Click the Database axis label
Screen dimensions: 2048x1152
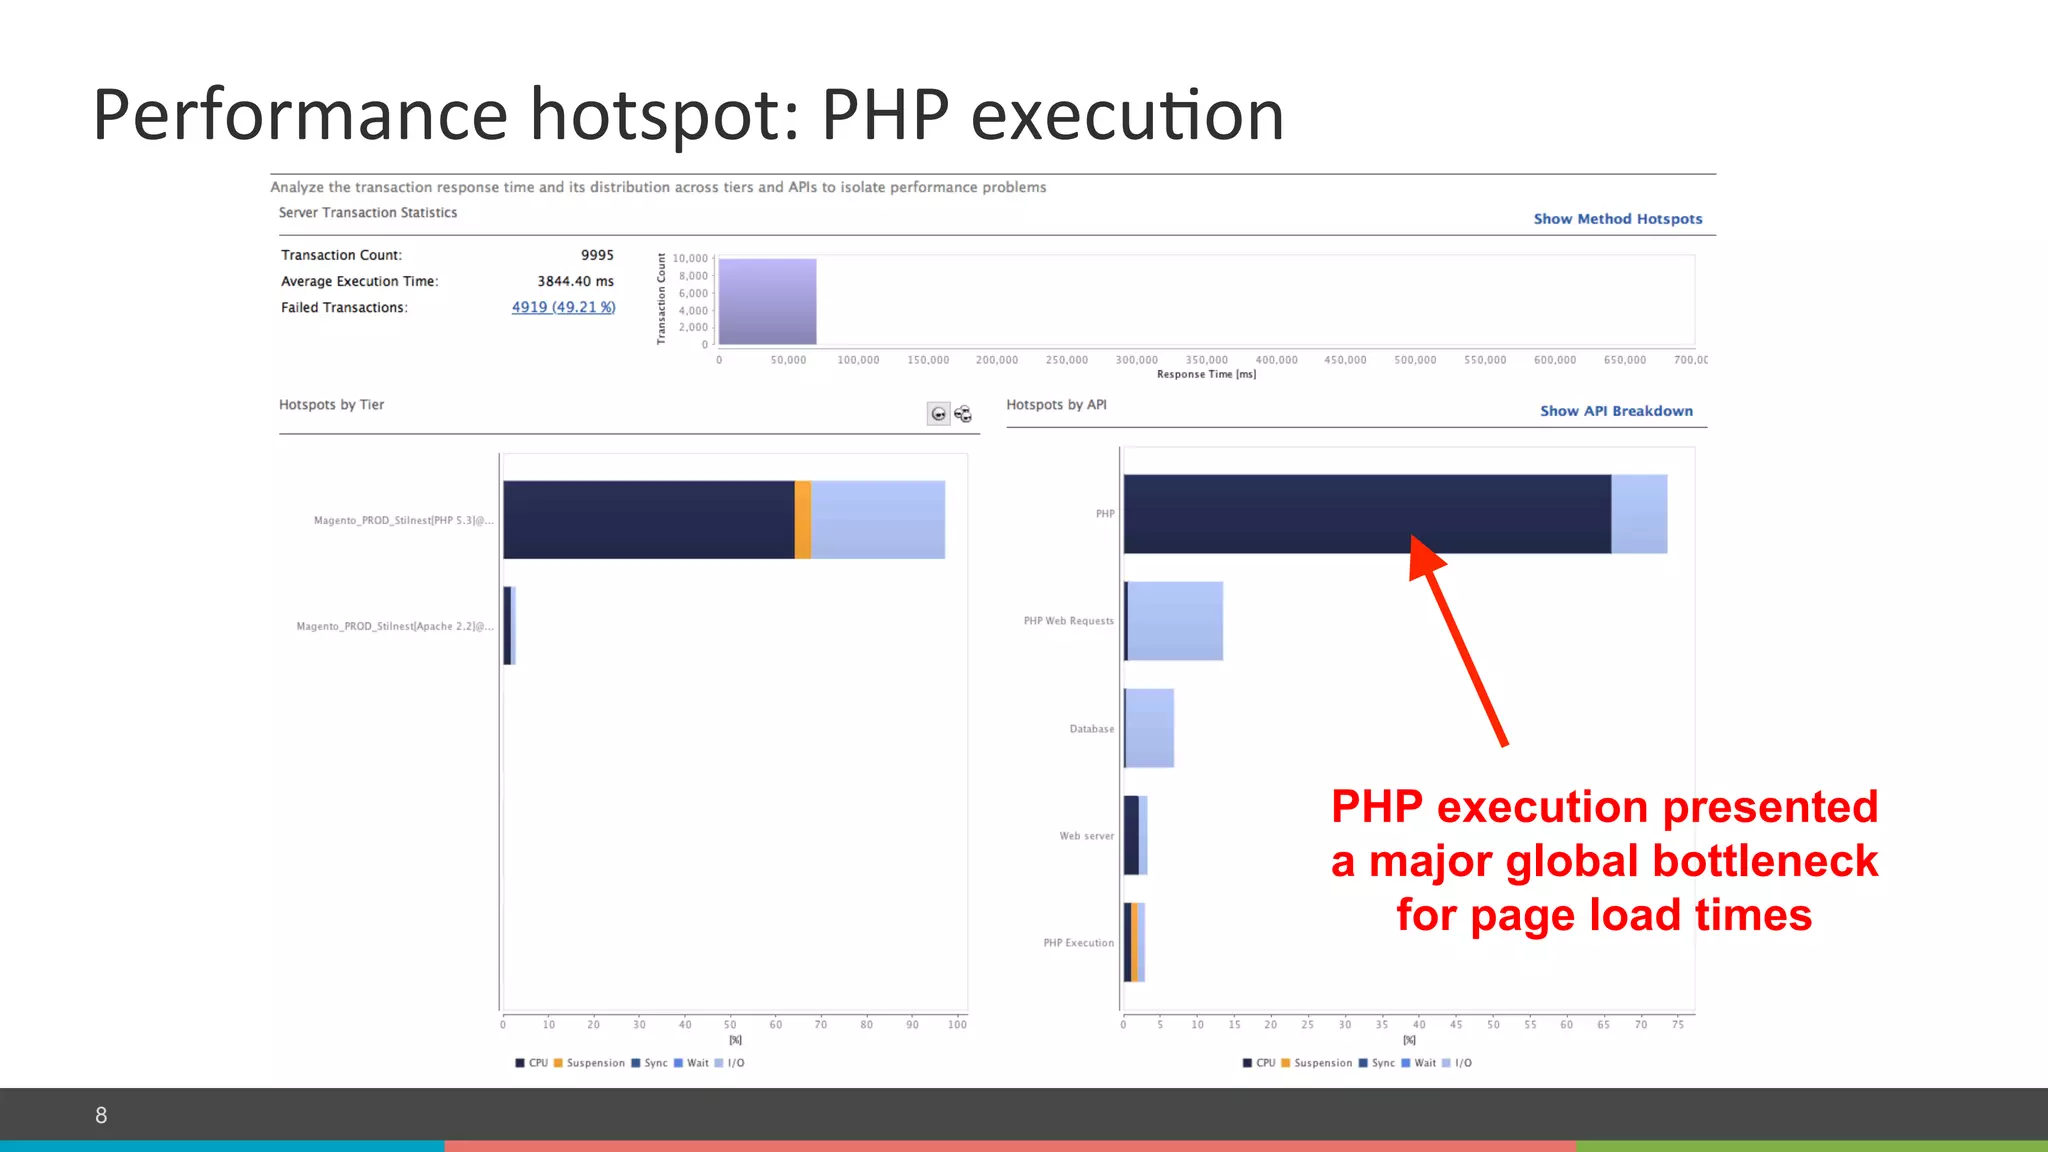point(1091,729)
